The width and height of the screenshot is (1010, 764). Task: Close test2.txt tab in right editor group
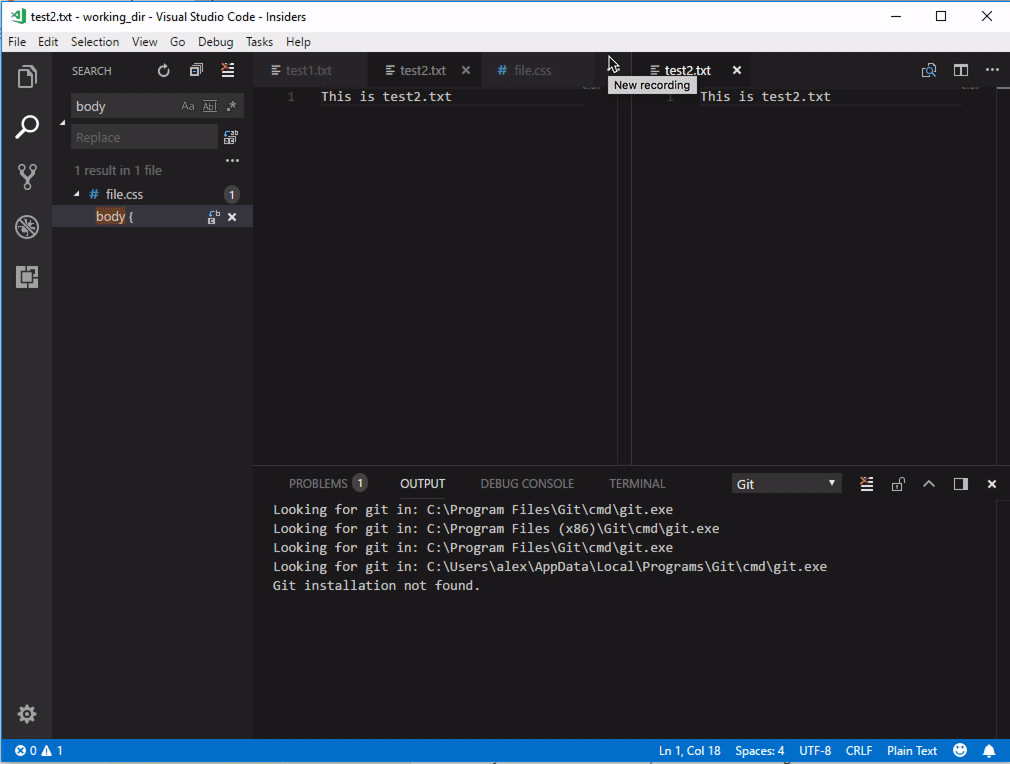pos(737,70)
